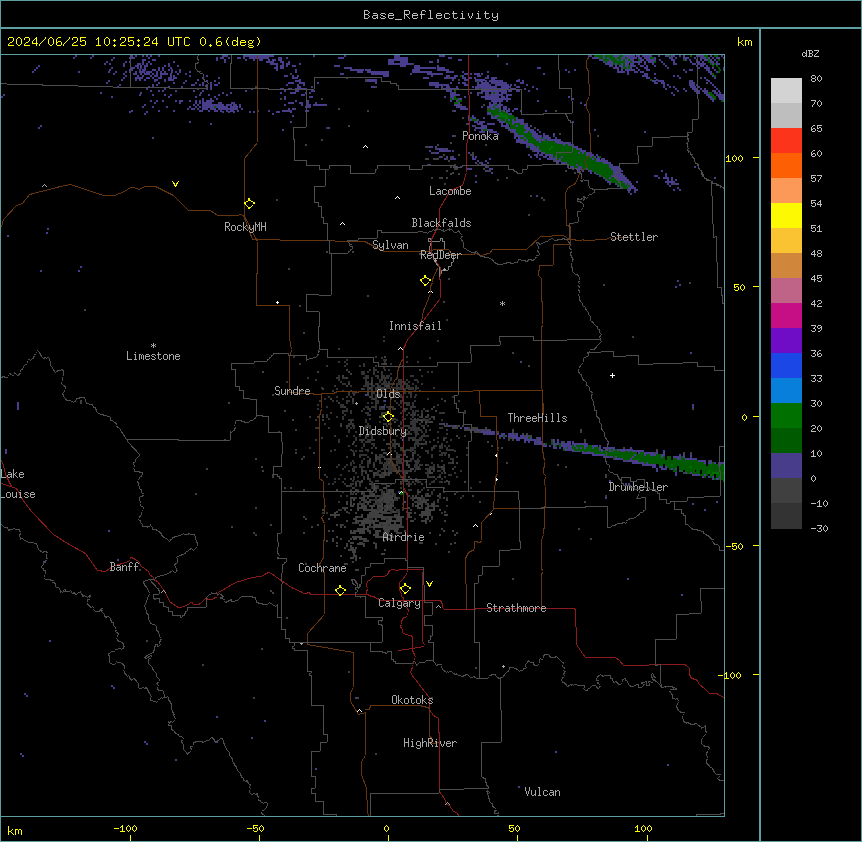Click the HighRiver city label
Viewport: 862px width, 842px height.
point(430,743)
